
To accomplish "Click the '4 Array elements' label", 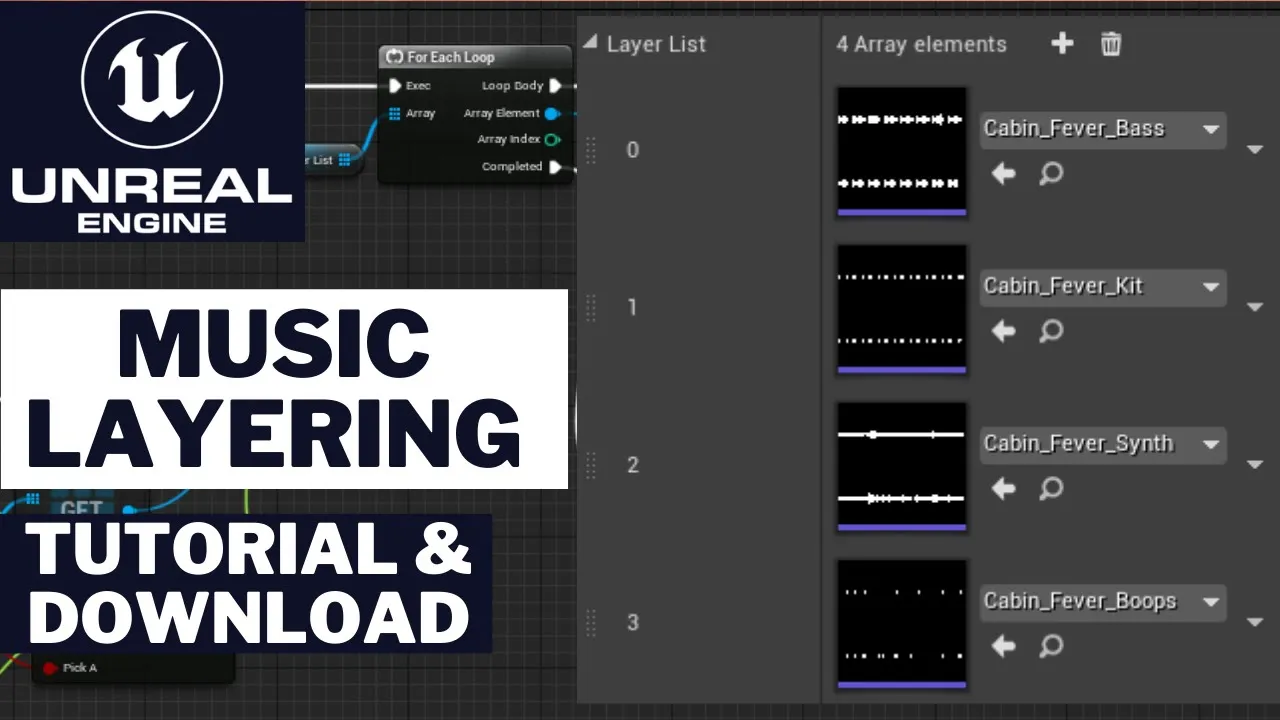I will pos(921,44).
